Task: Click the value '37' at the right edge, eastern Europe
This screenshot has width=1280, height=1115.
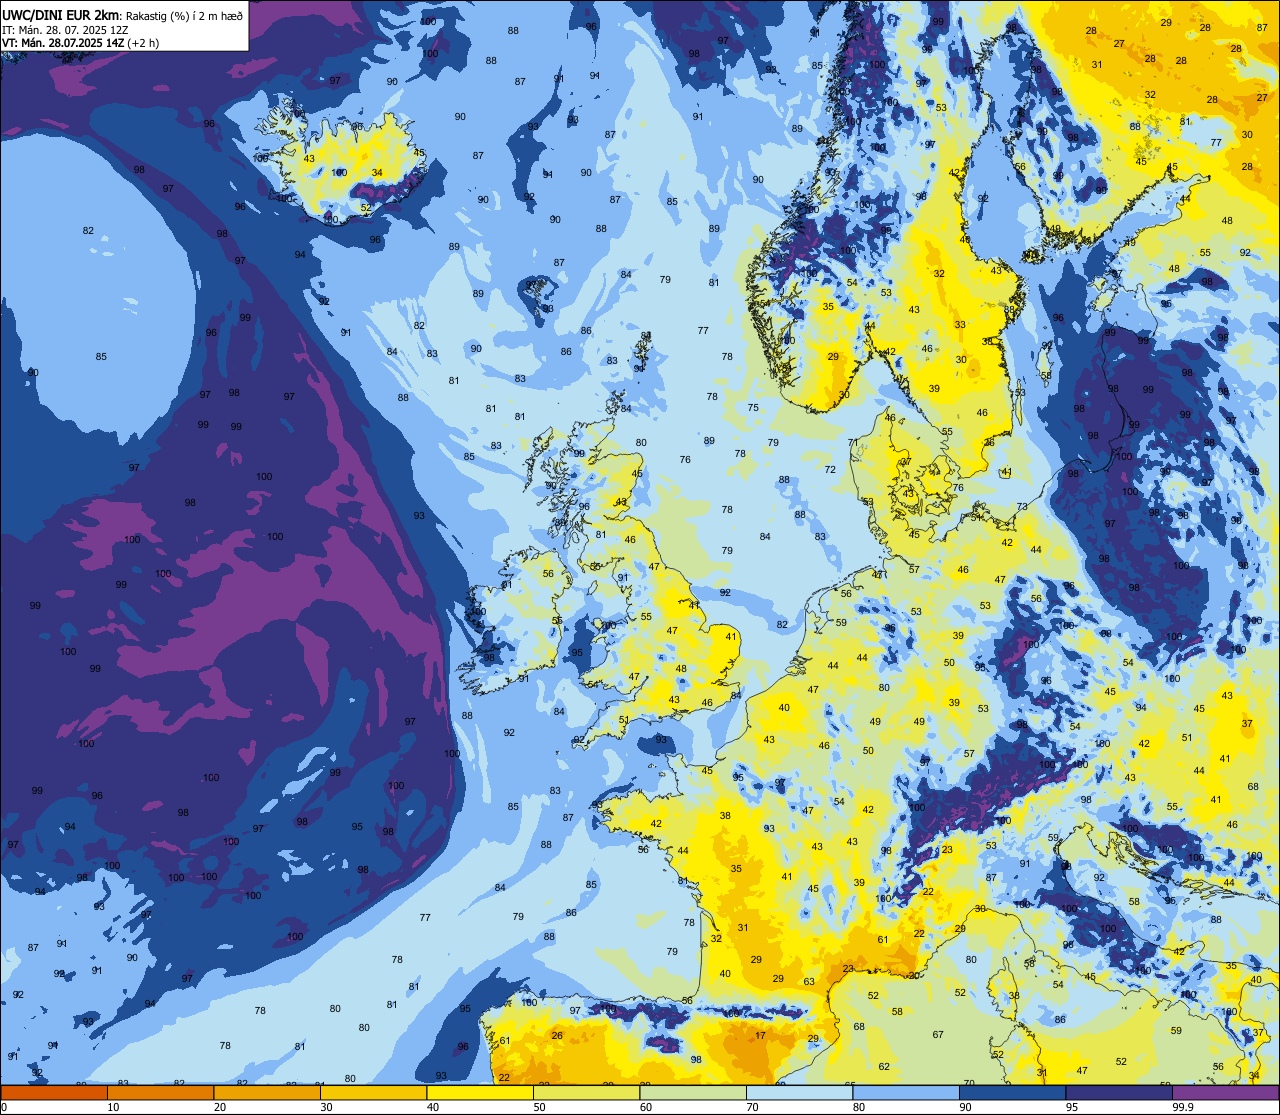Action: pos(1247,724)
